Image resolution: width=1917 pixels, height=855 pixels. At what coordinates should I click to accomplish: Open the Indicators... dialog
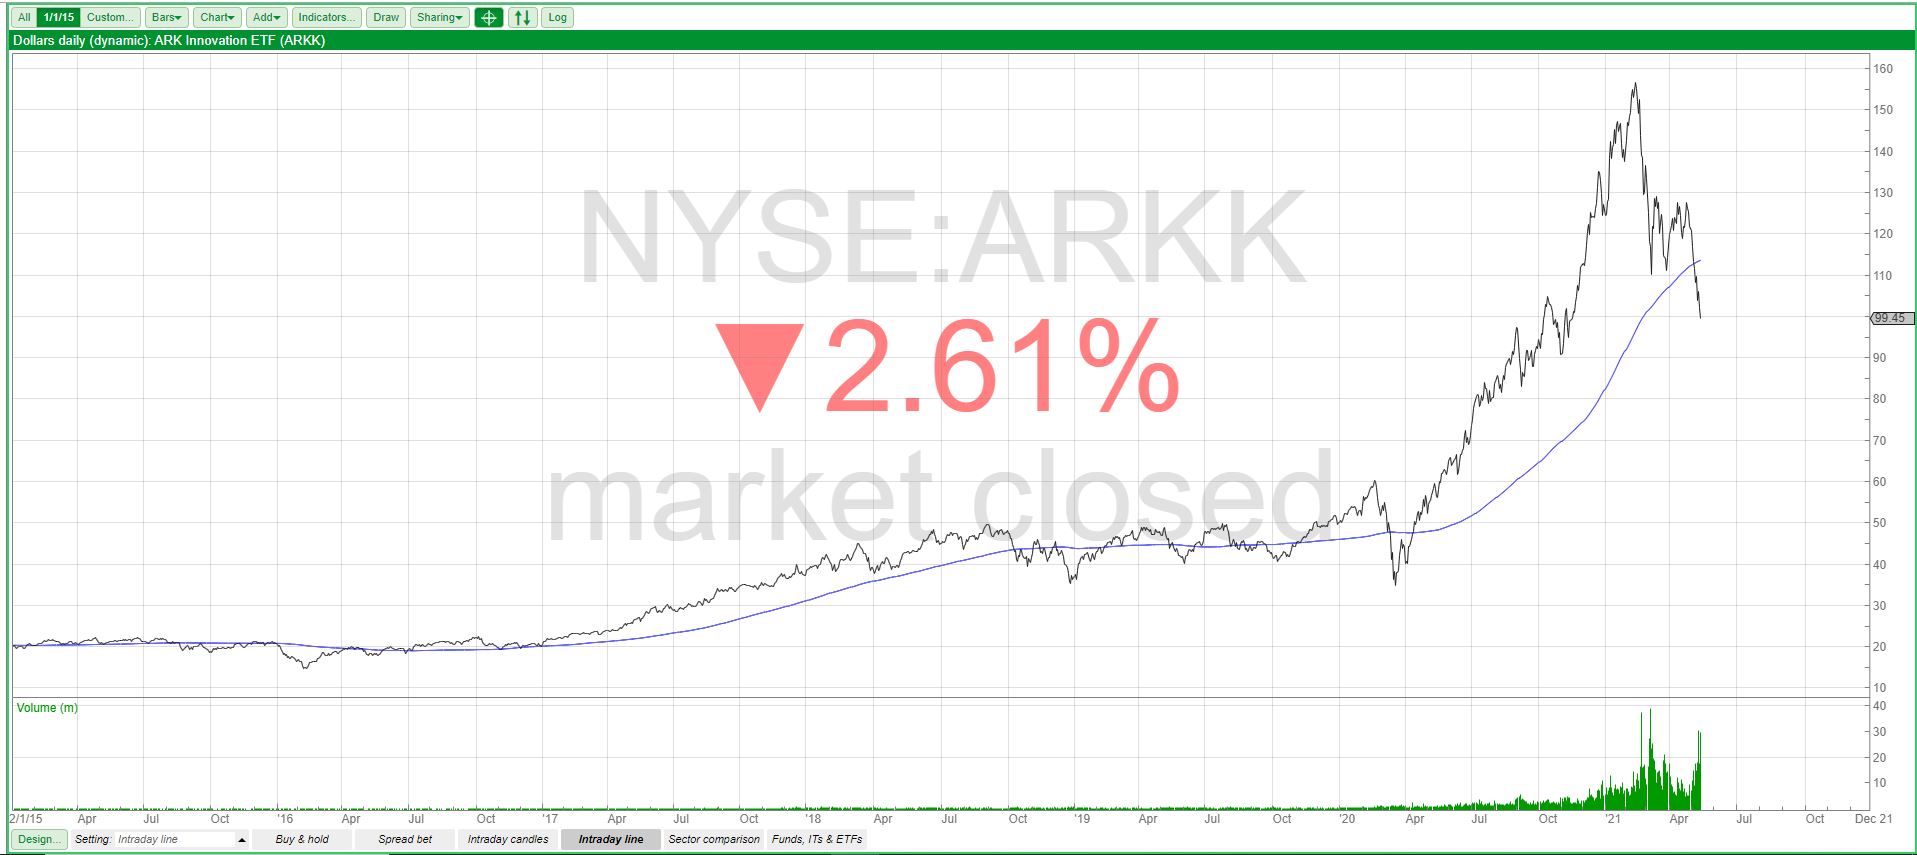click(x=327, y=17)
